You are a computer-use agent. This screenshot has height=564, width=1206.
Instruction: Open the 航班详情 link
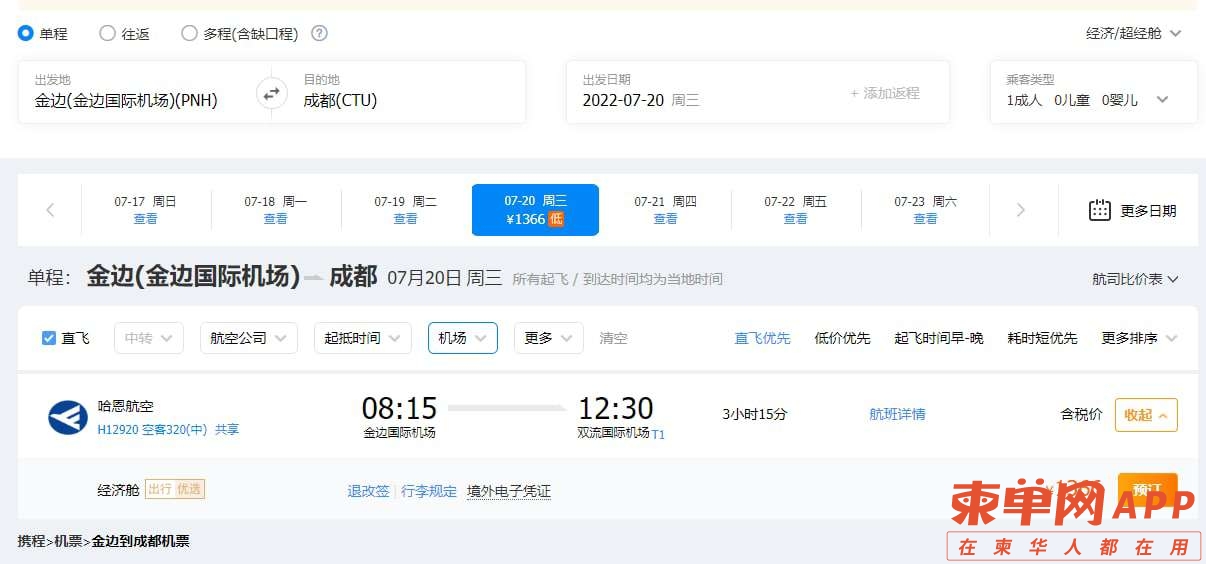[x=897, y=414]
